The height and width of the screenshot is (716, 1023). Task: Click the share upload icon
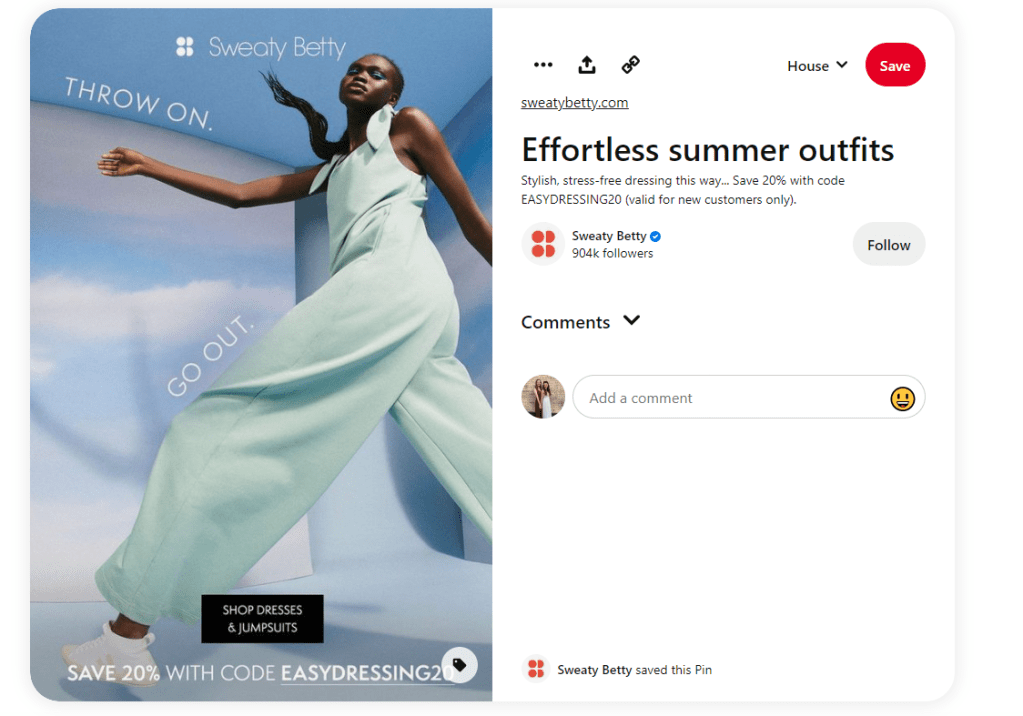[587, 65]
